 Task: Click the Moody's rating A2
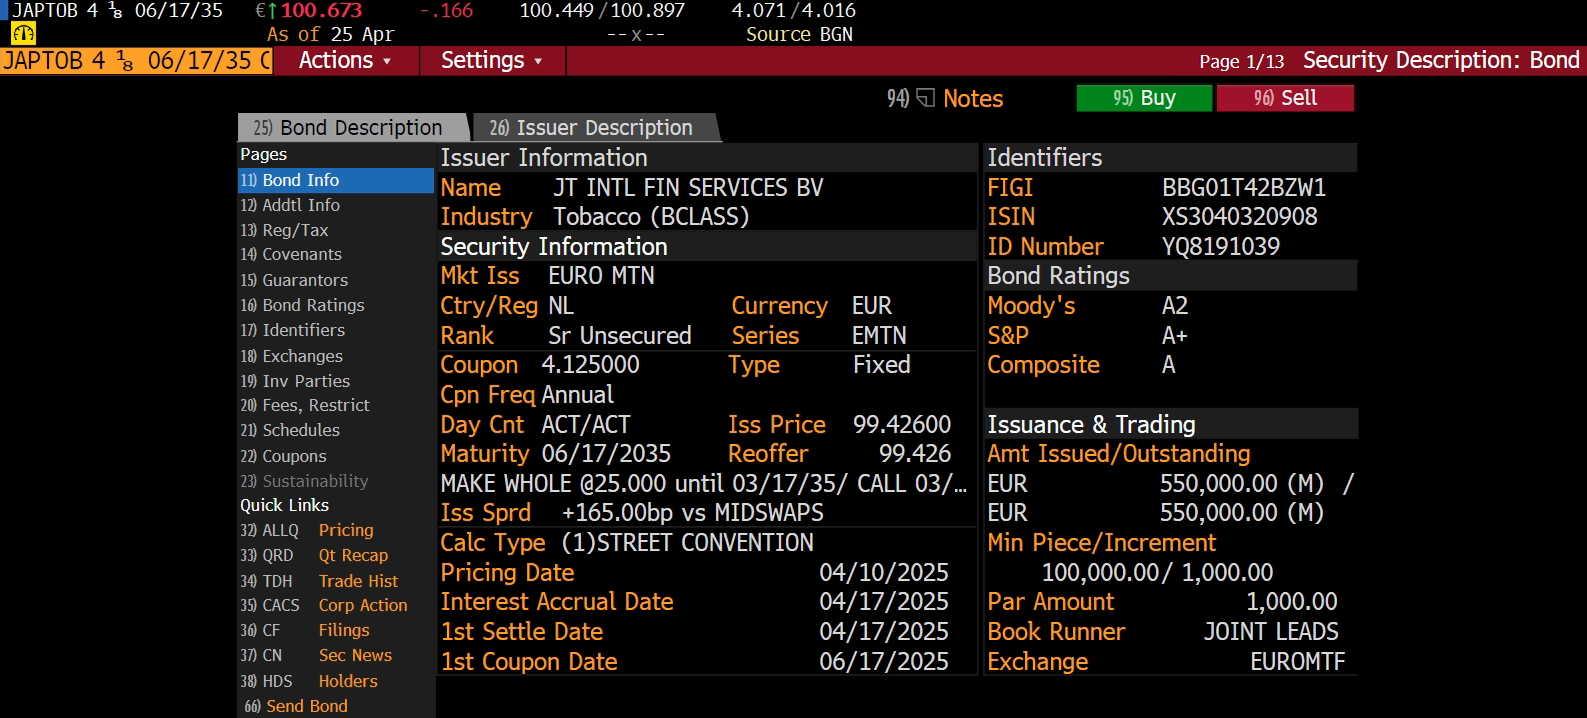(x=1175, y=306)
